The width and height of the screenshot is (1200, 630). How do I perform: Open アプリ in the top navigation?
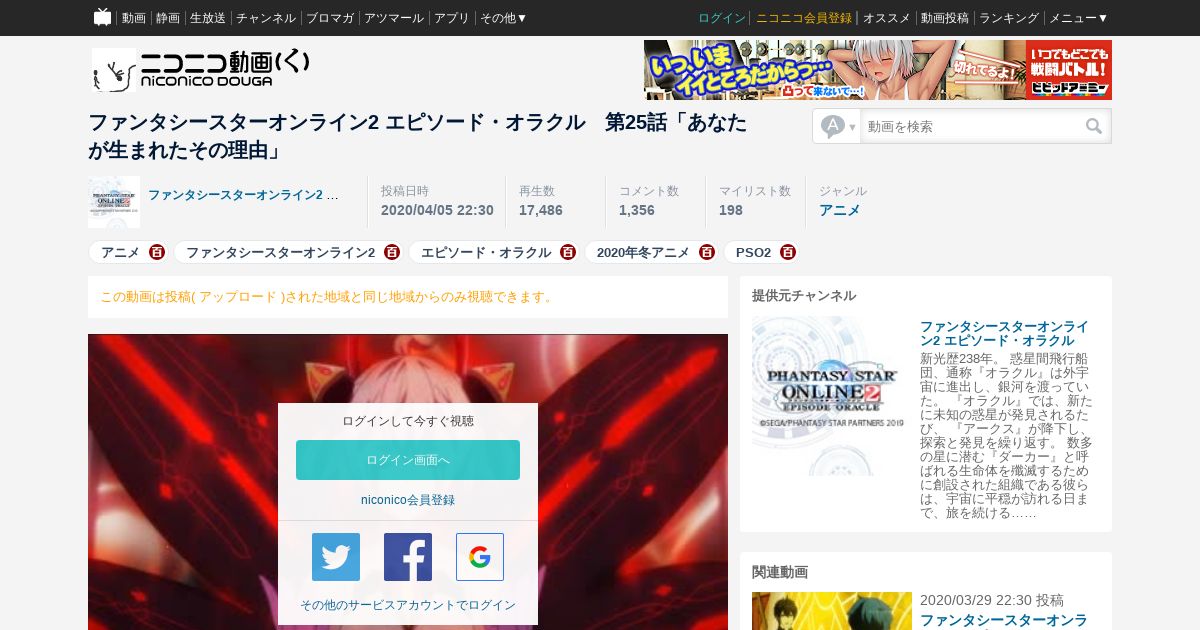pos(452,18)
